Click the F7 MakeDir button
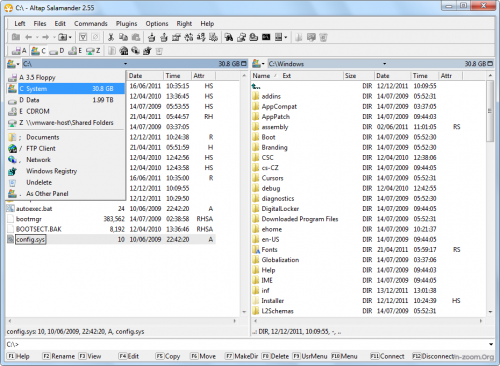500x366 pixels. click(x=242, y=356)
